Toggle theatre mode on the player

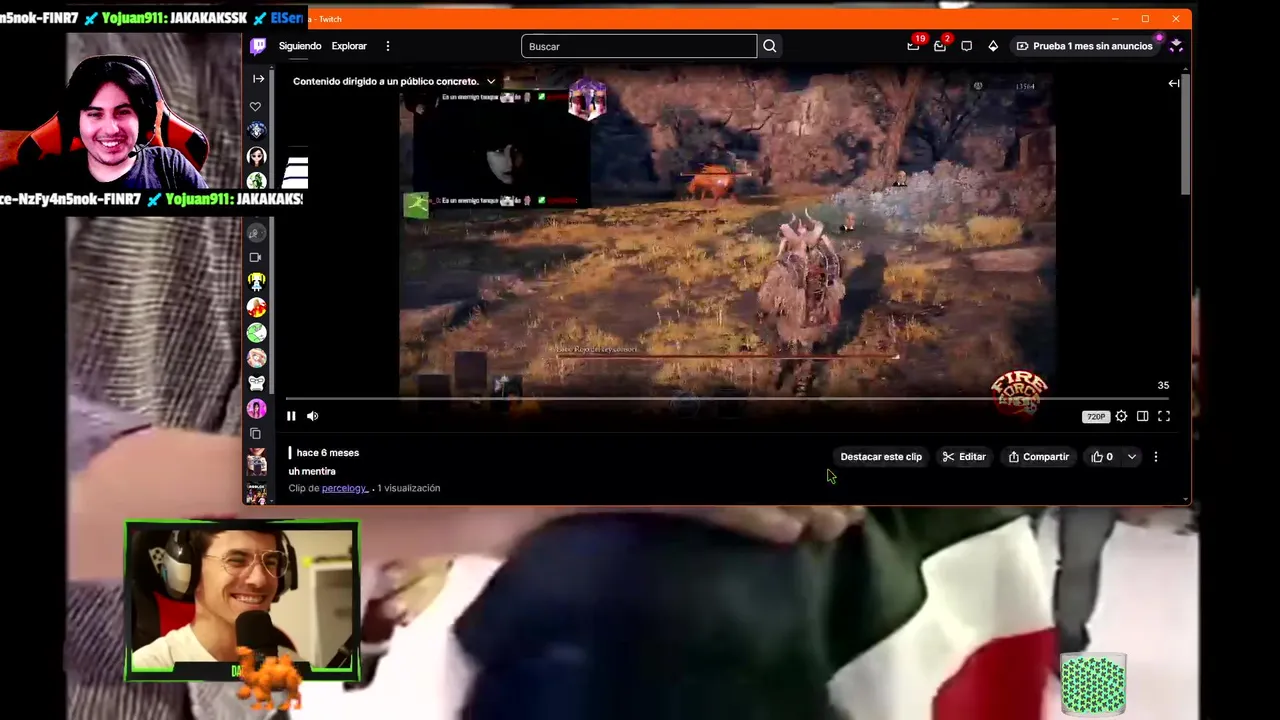tap(1143, 416)
